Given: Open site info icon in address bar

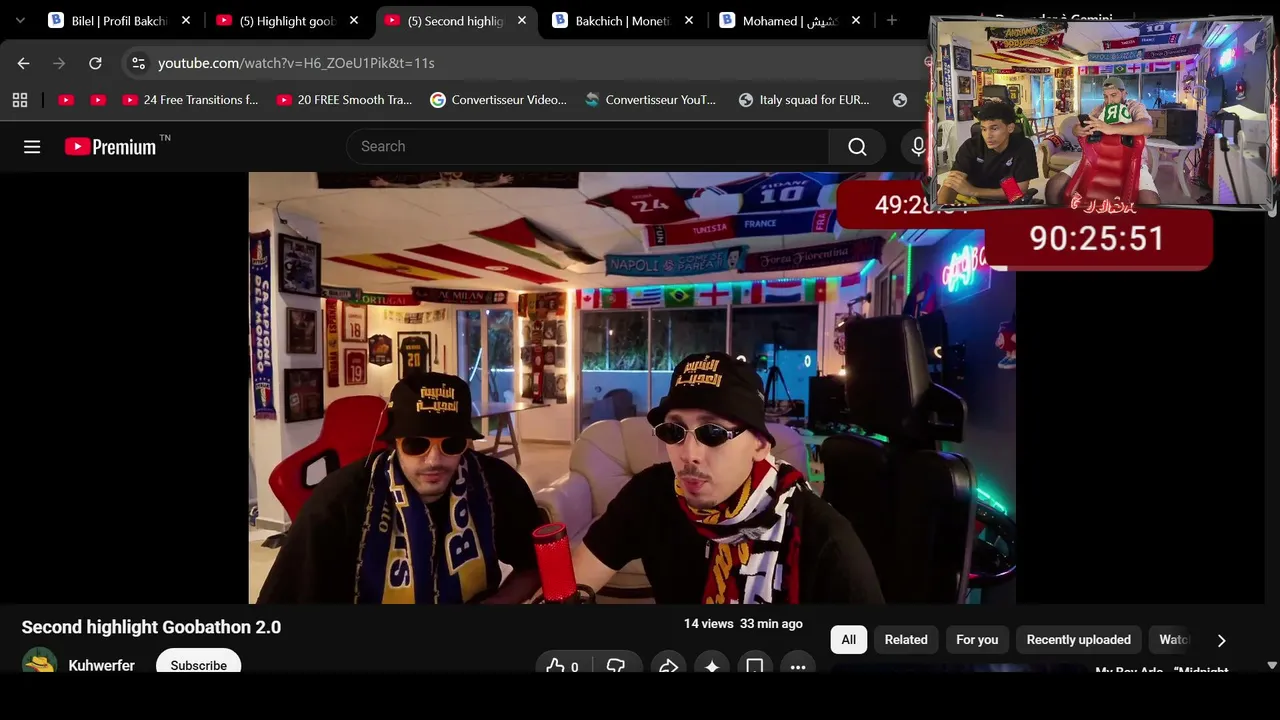Looking at the screenshot, I should point(138,63).
